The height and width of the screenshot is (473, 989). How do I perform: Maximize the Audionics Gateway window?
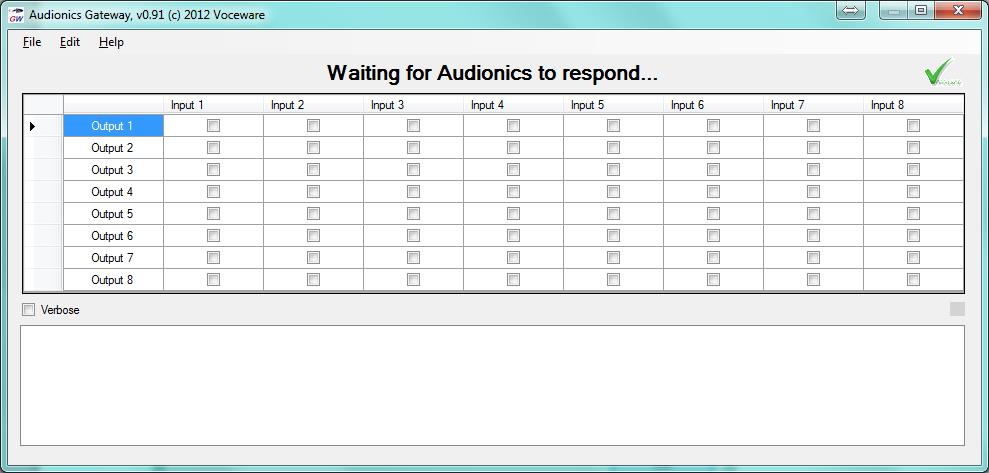coord(921,10)
